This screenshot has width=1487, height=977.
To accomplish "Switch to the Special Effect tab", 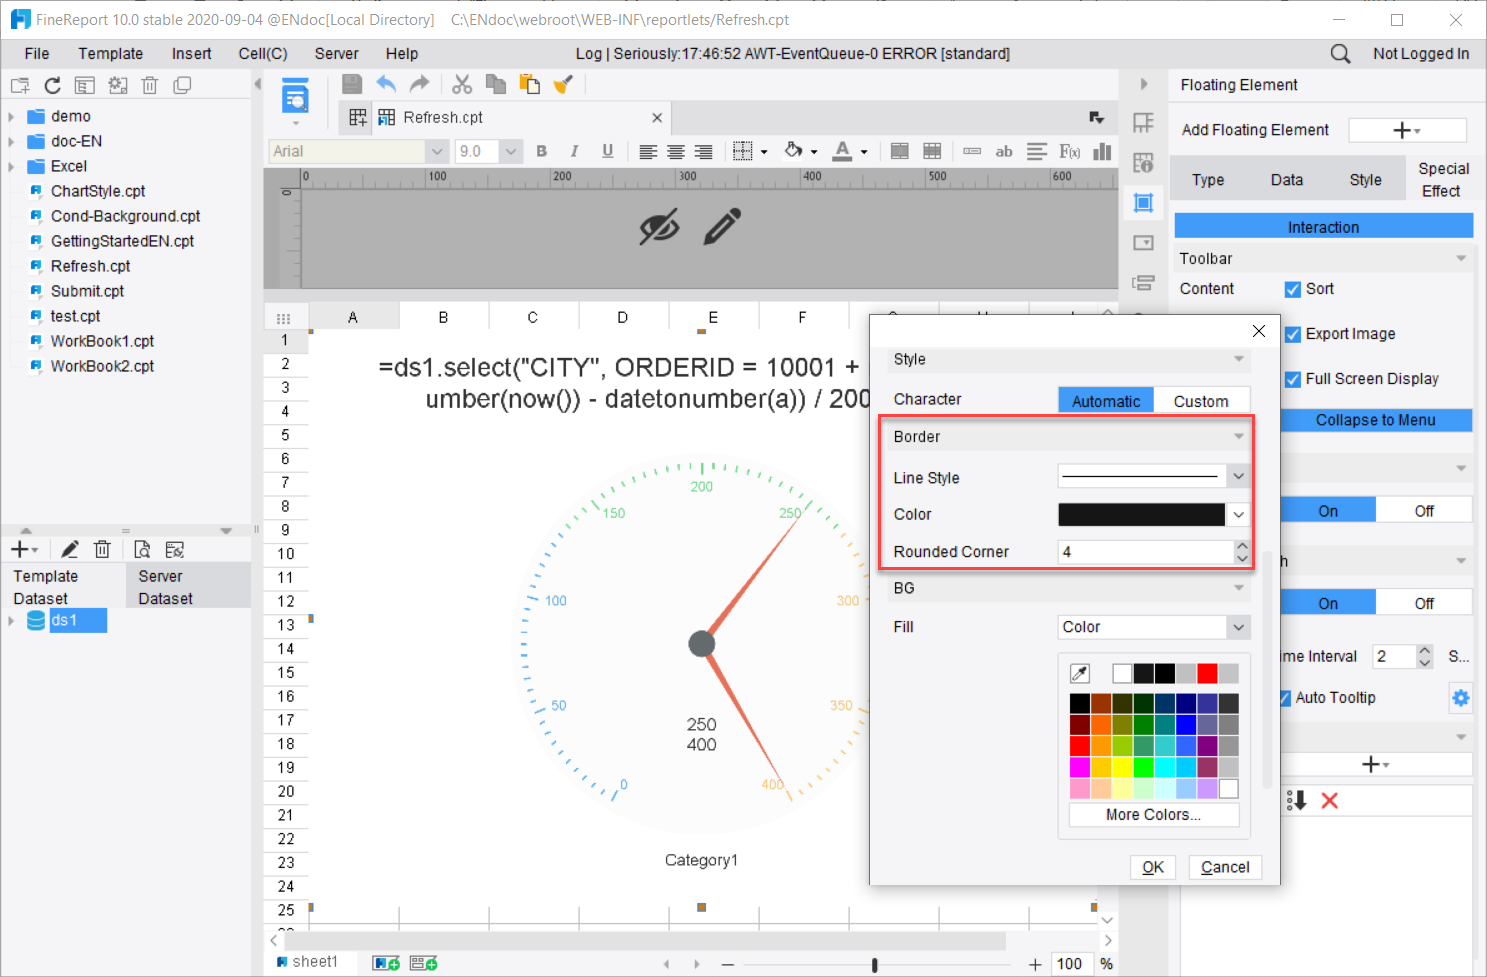I will pos(1443,180).
